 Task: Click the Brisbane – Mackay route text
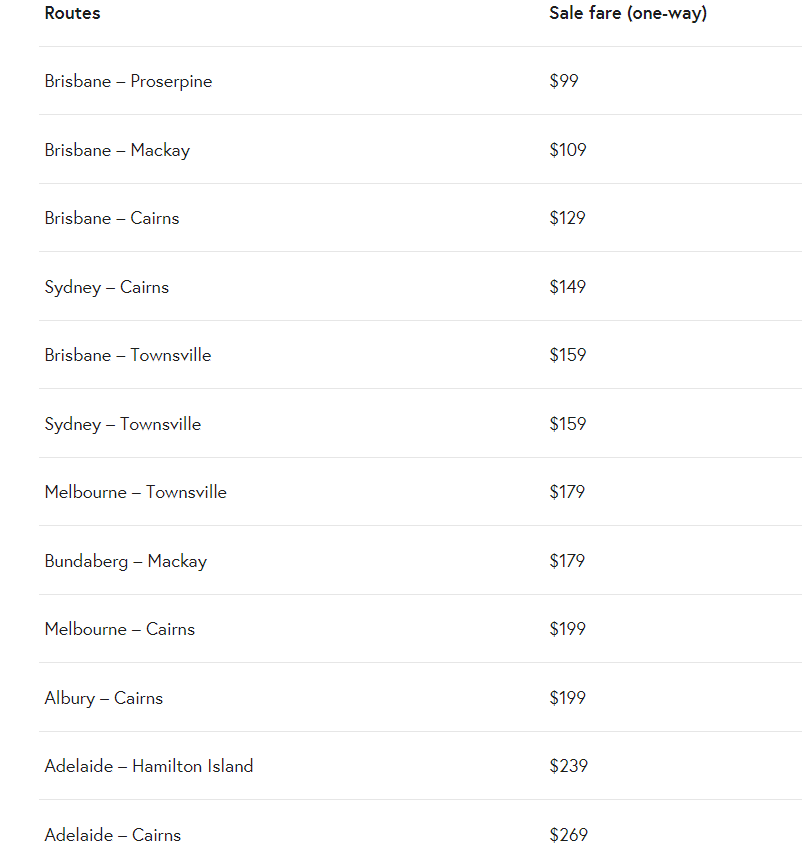pyautogui.click(x=117, y=150)
